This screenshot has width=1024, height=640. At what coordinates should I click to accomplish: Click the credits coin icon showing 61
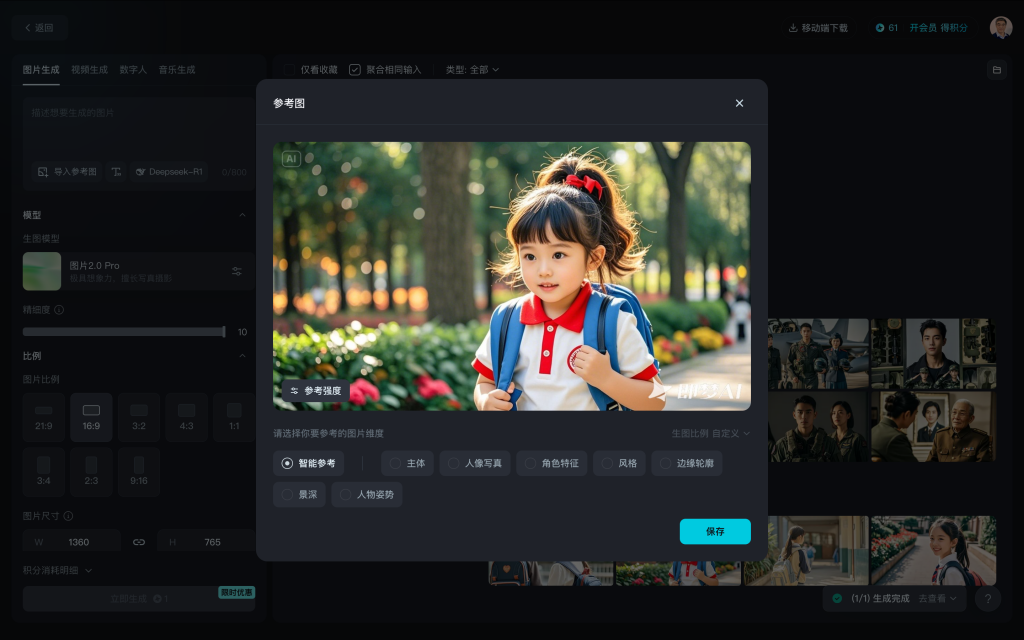[x=880, y=27]
